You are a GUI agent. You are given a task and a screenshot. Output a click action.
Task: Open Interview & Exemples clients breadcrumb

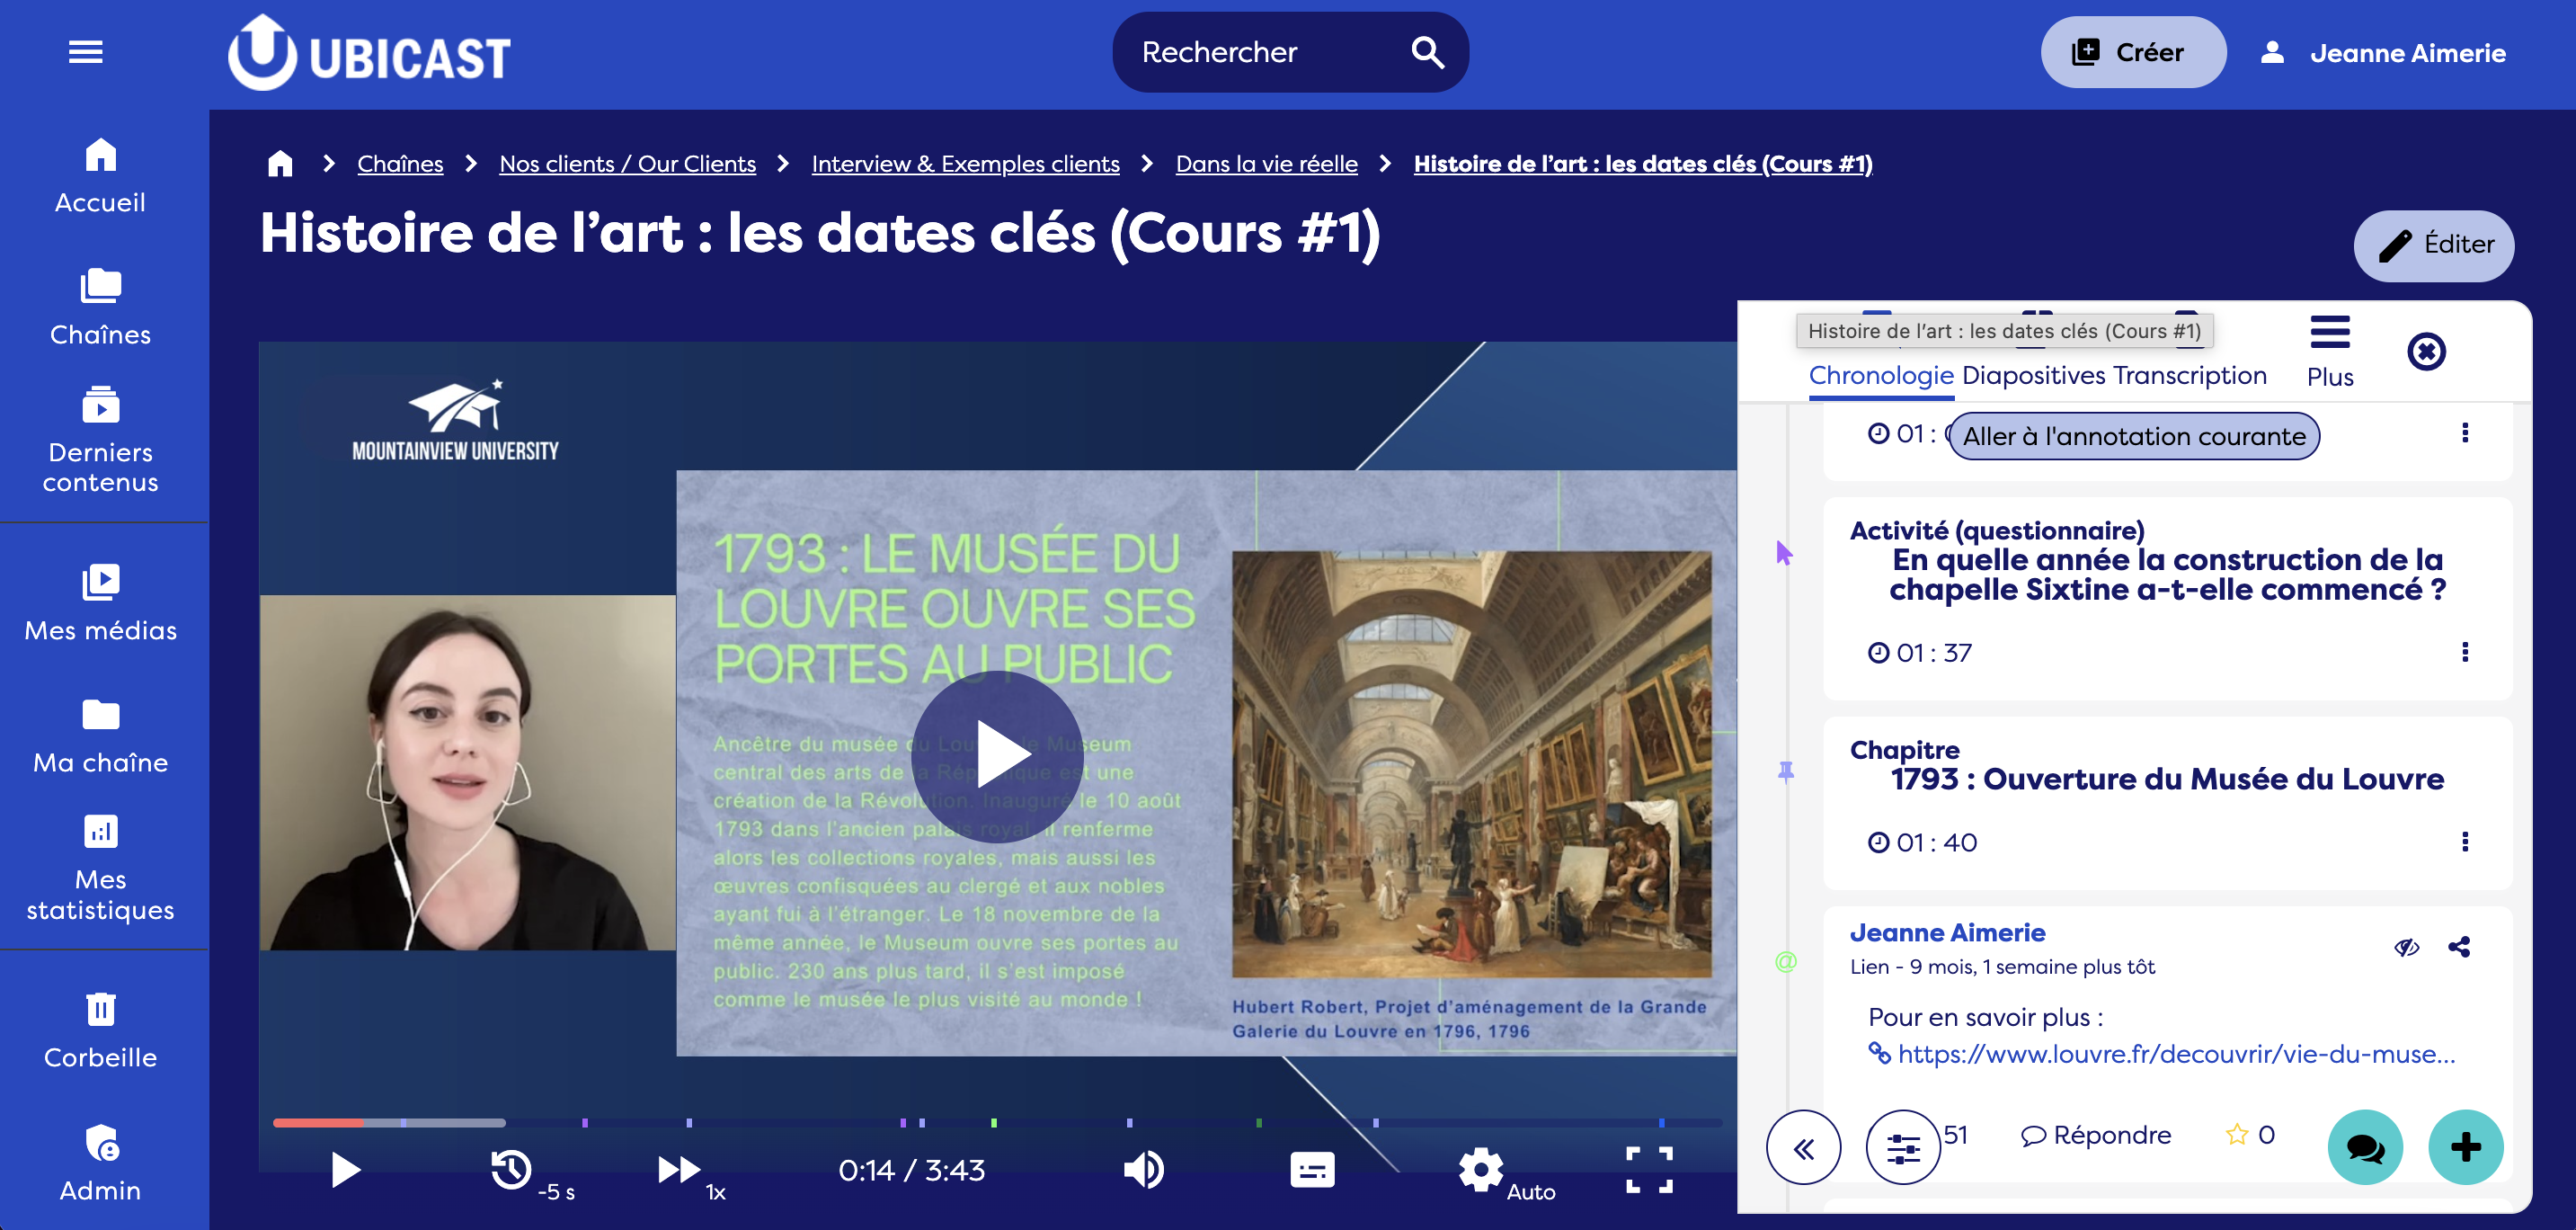click(965, 163)
